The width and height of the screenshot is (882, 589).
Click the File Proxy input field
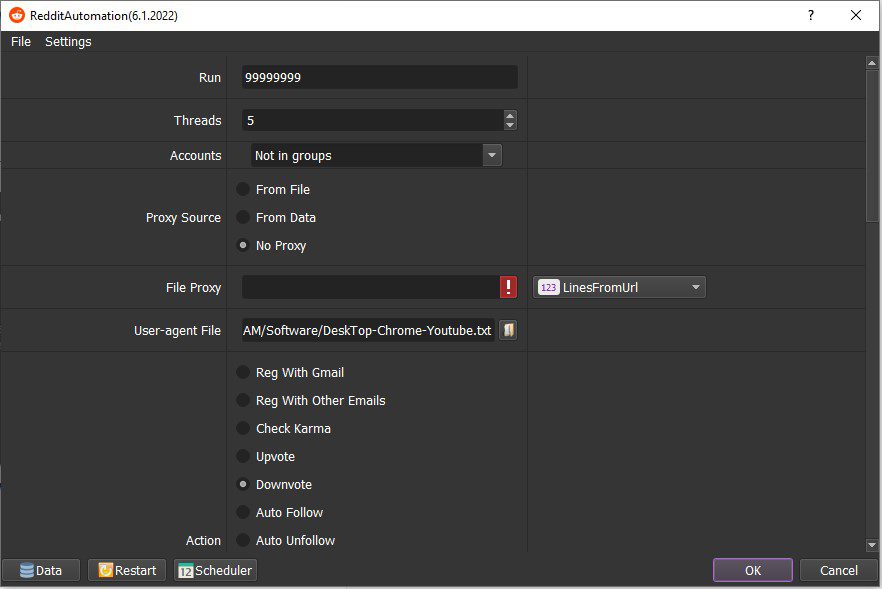tap(371, 287)
